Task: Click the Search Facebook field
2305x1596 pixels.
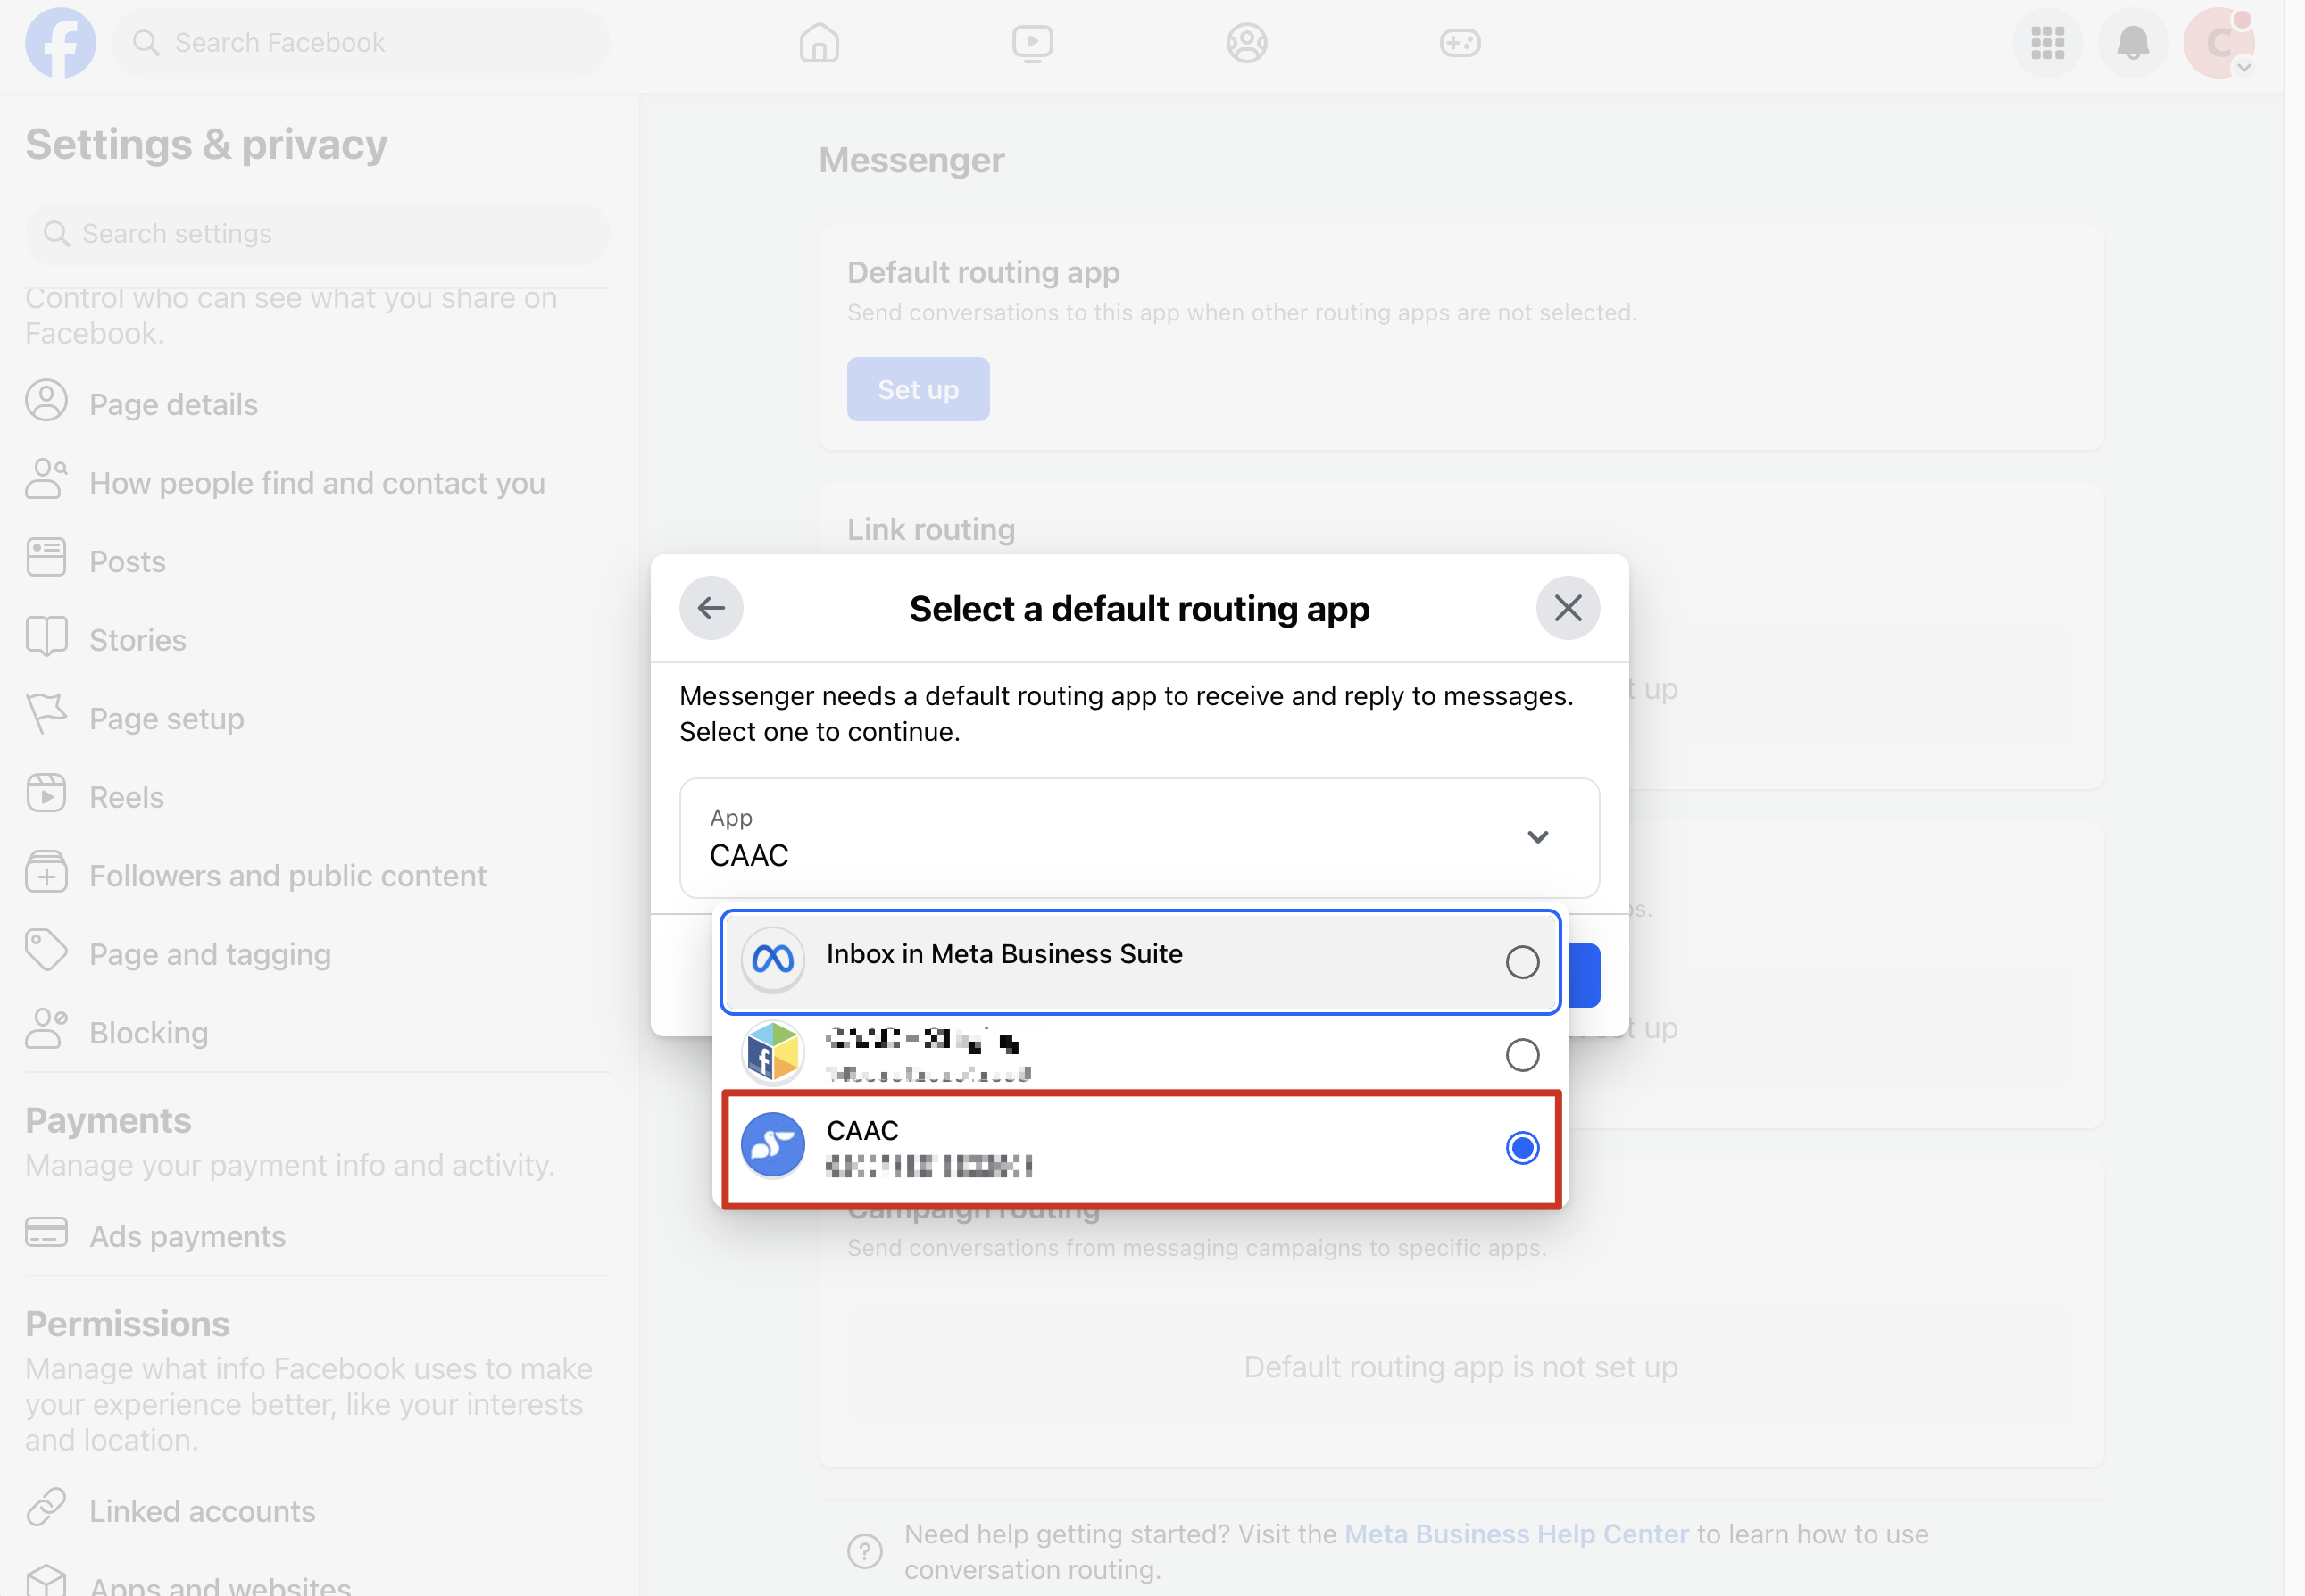Action: point(361,43)
